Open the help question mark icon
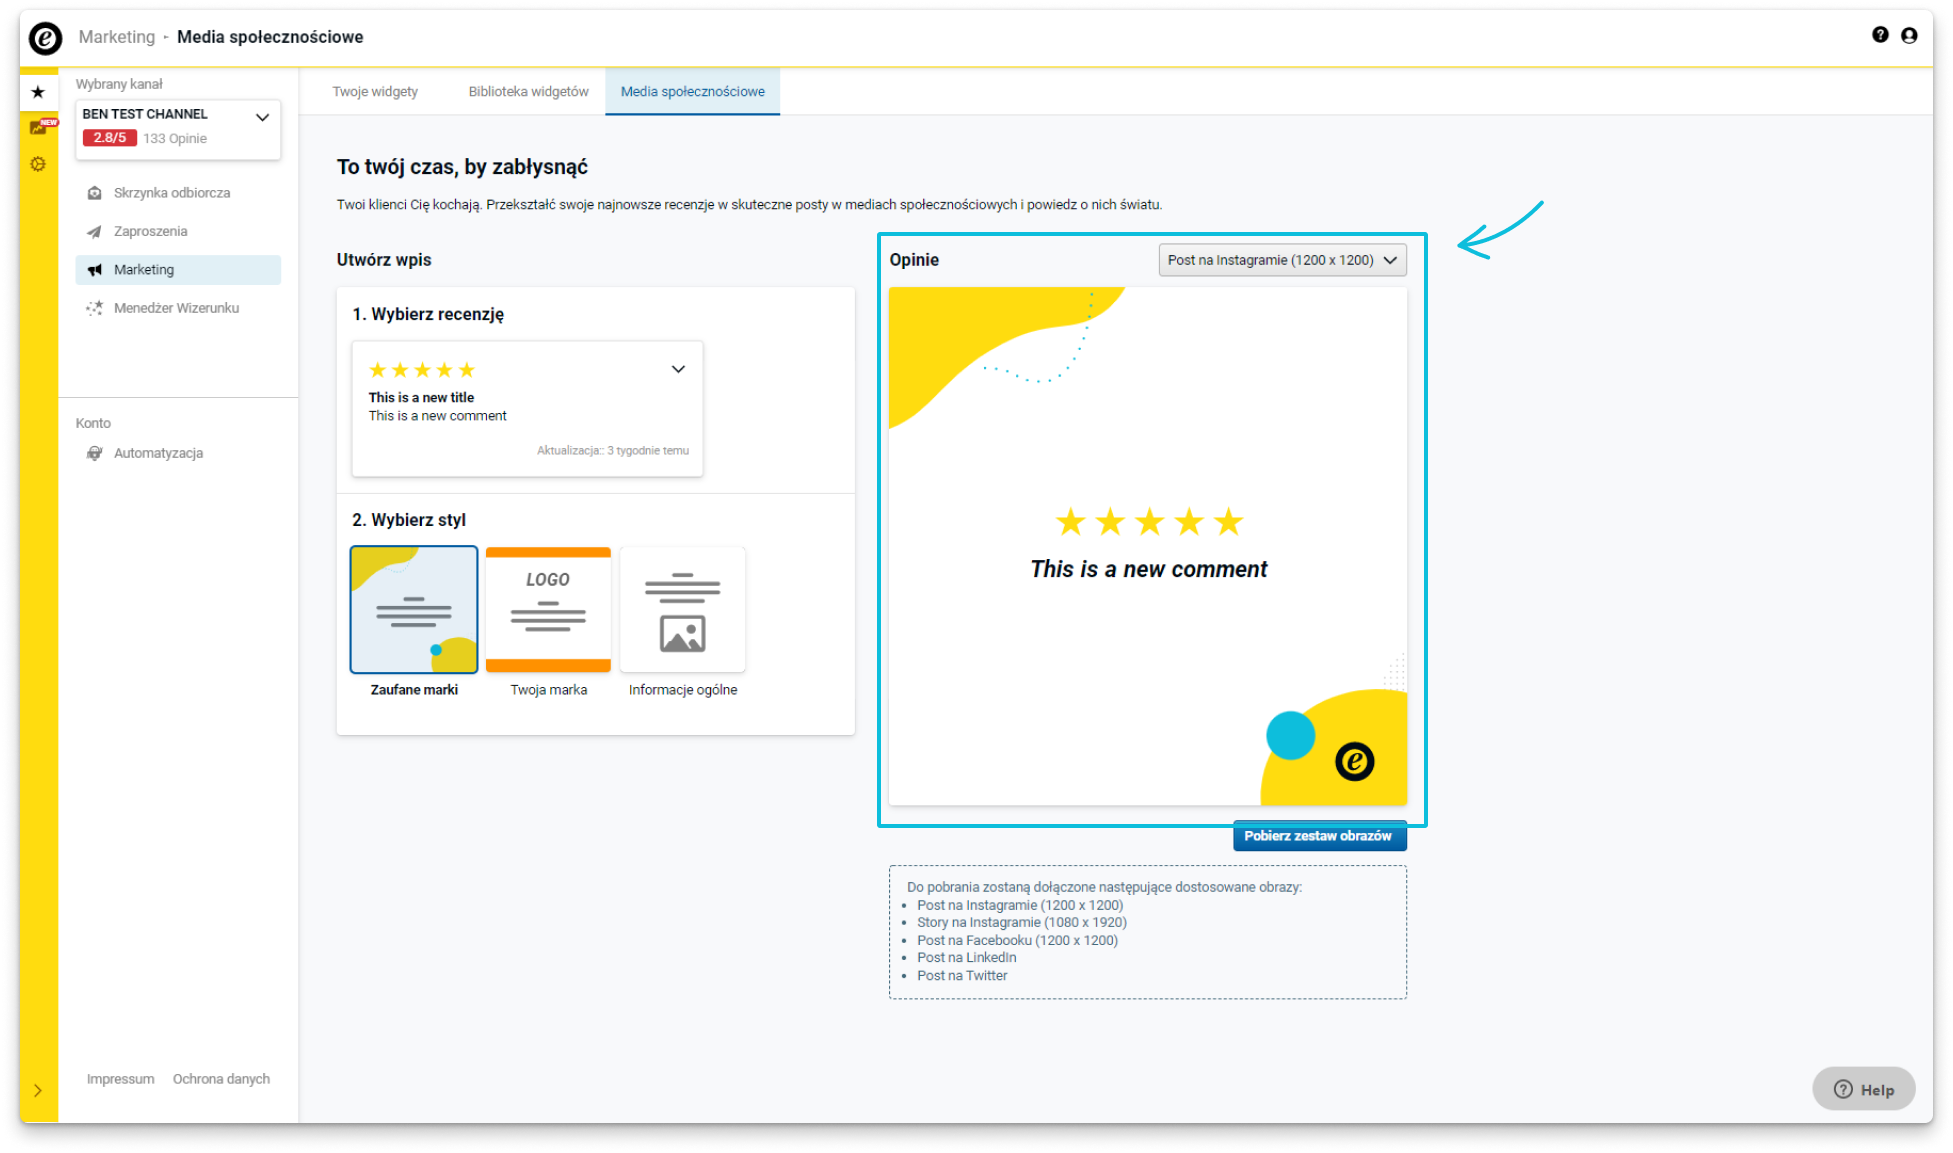 (1880, 35)
